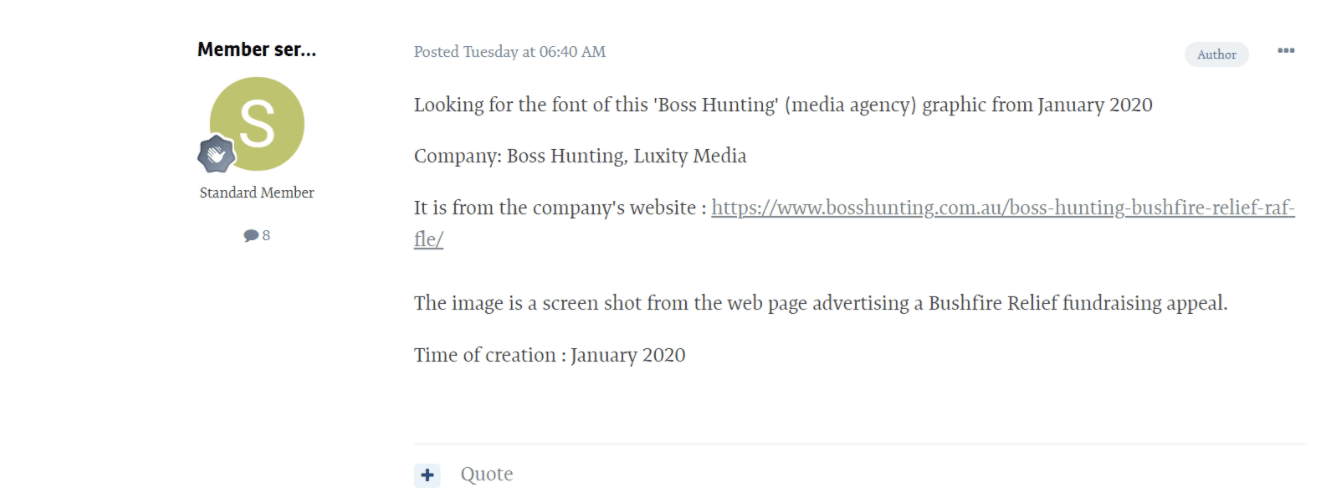The image size is (1334, 498).
Task: Click the speech bubble post count icon
Action: 250,236
